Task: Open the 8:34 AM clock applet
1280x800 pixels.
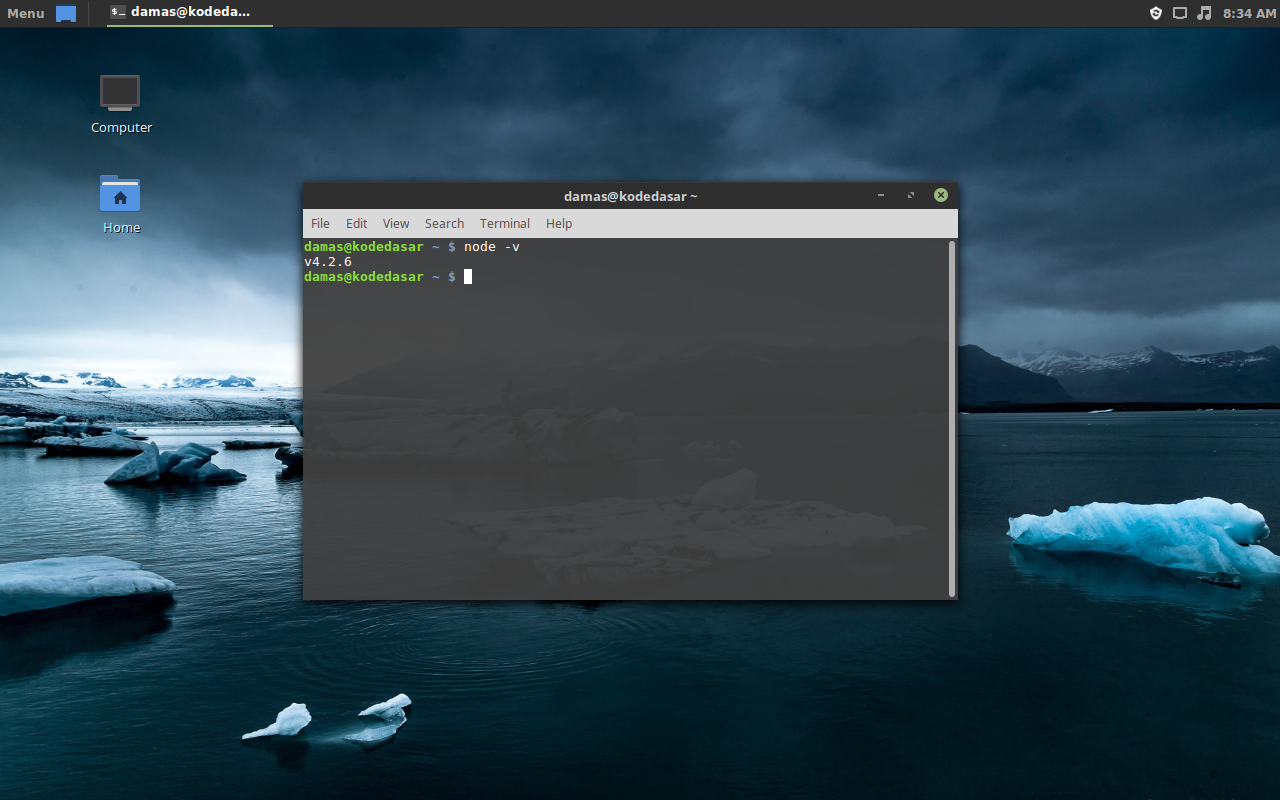Action: pos(1250,13)
